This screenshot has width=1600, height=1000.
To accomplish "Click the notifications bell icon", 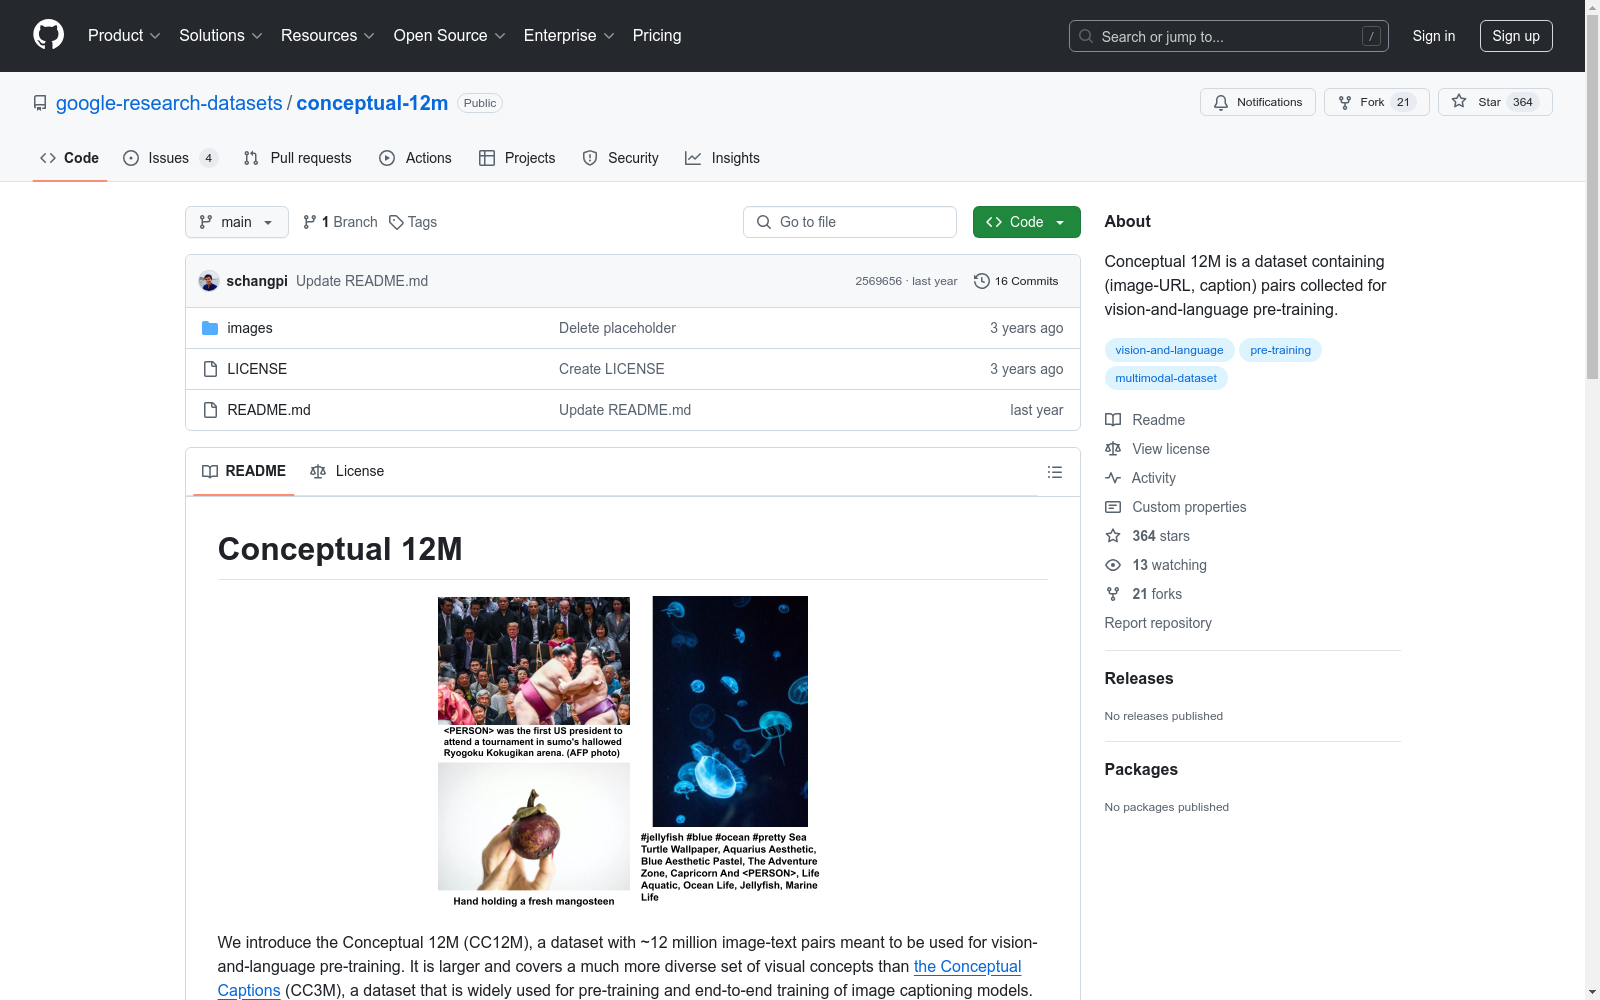I will (x=1221, y=102).
